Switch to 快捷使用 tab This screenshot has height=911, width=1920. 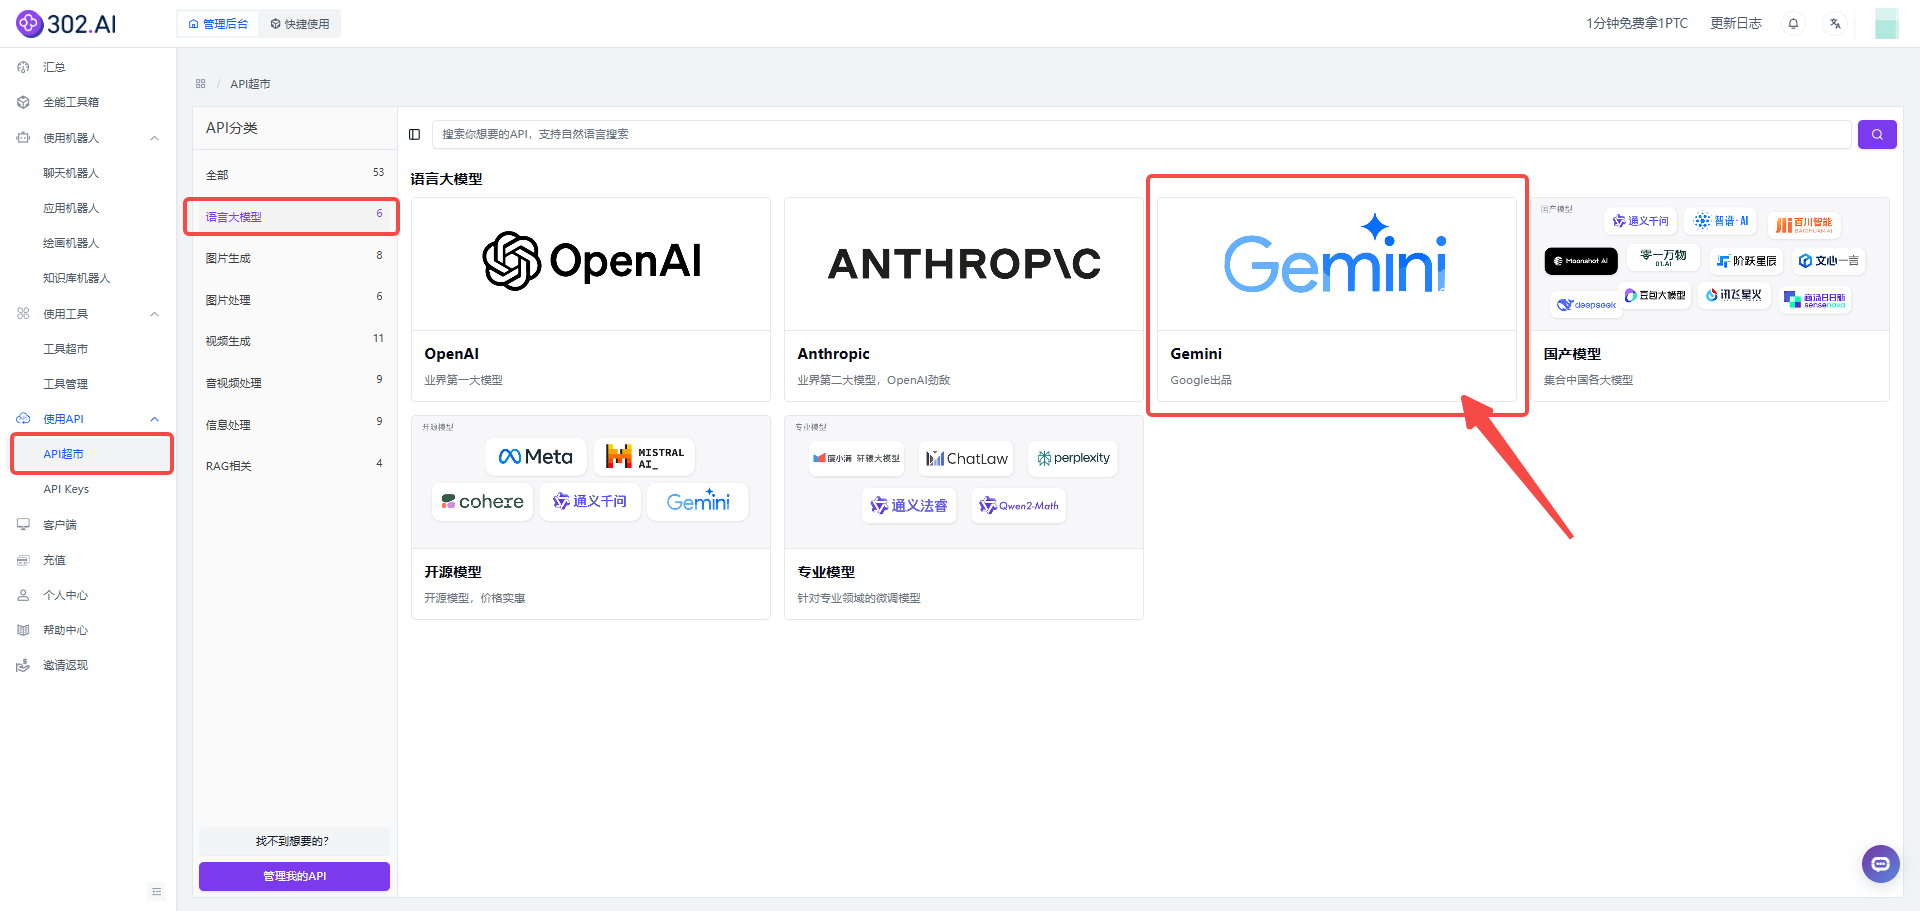click(300, 24)
